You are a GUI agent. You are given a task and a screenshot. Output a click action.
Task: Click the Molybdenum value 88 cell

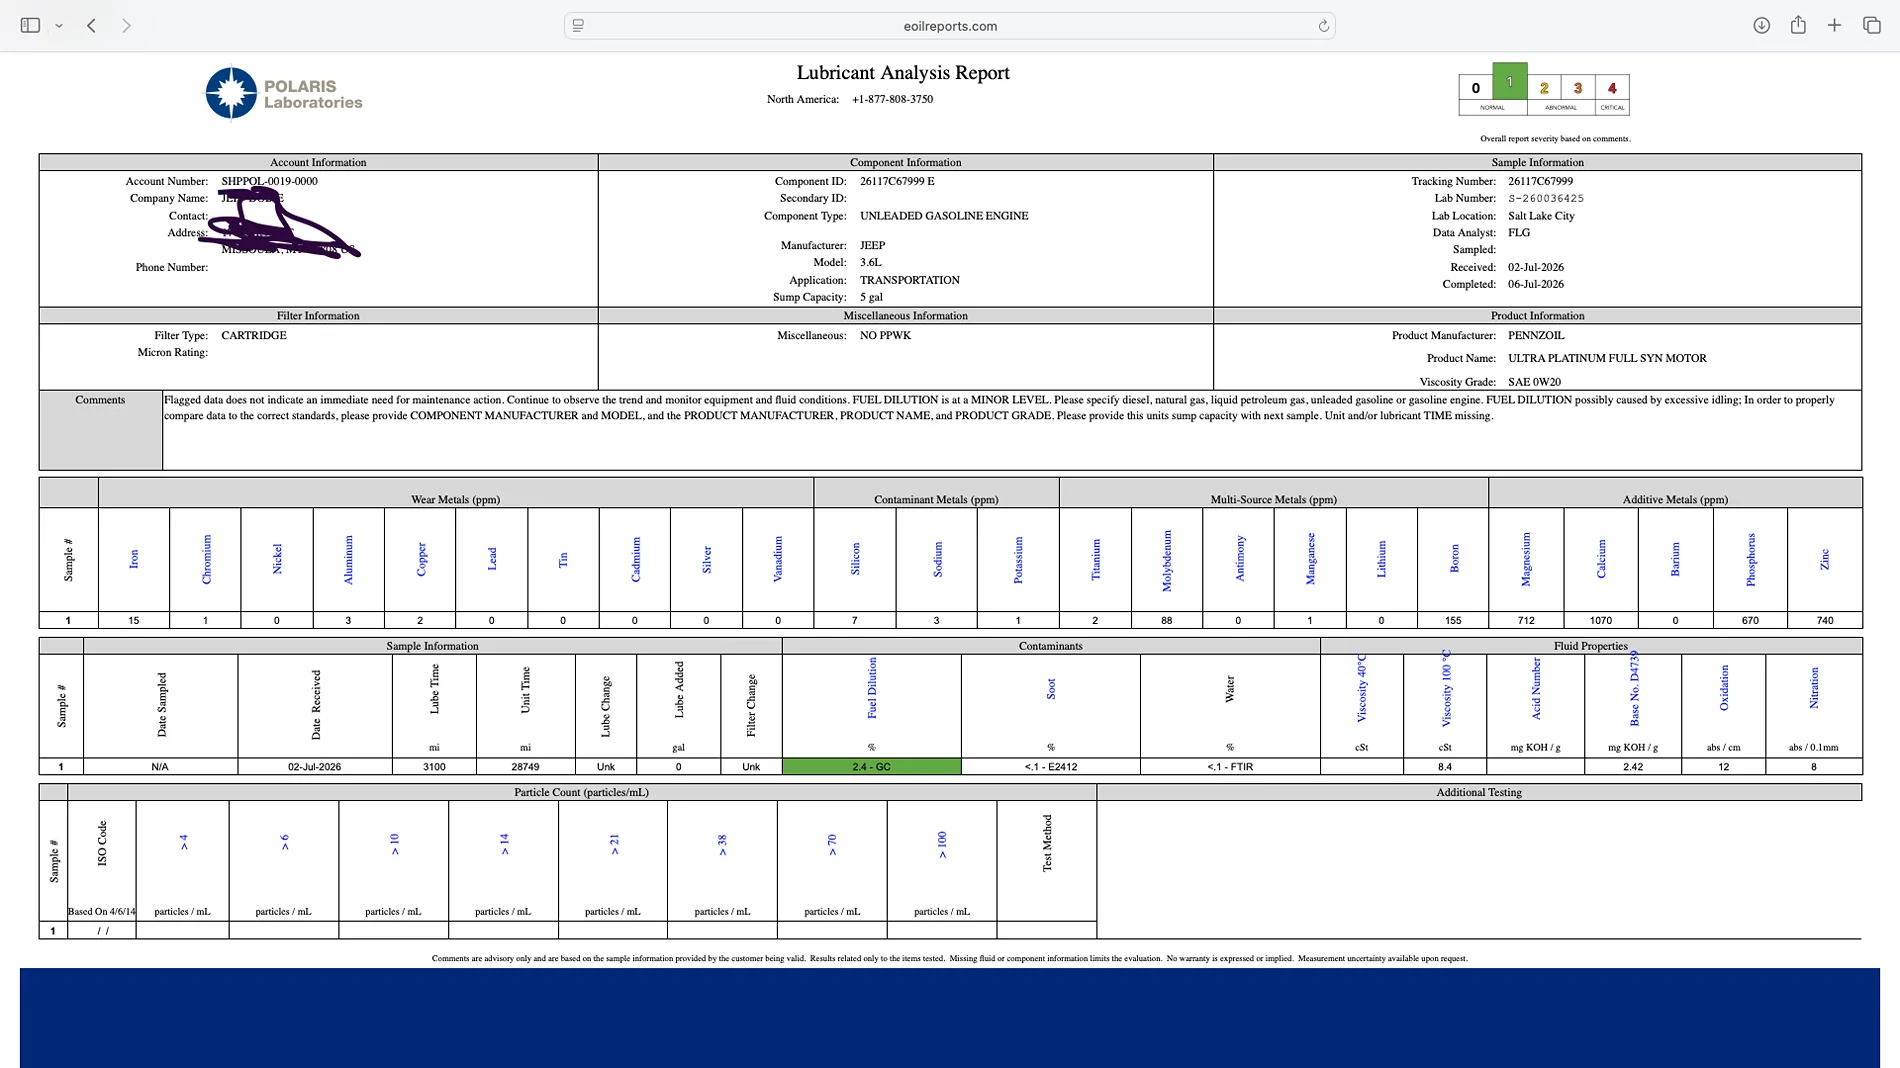[x=1166, y=620]
